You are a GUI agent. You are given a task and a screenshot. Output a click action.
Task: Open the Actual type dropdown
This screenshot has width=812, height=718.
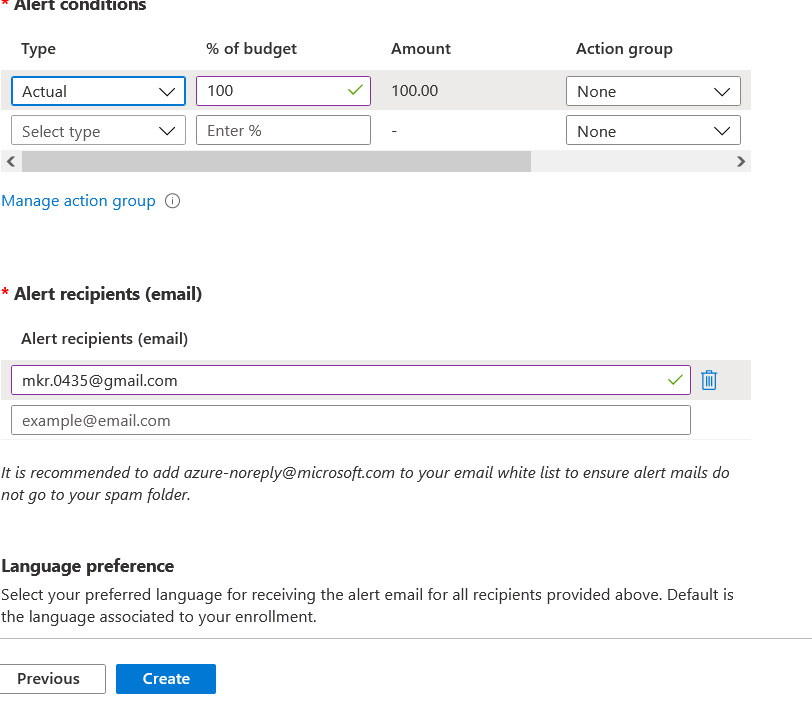pyautogui.click(x=98, y=91)
